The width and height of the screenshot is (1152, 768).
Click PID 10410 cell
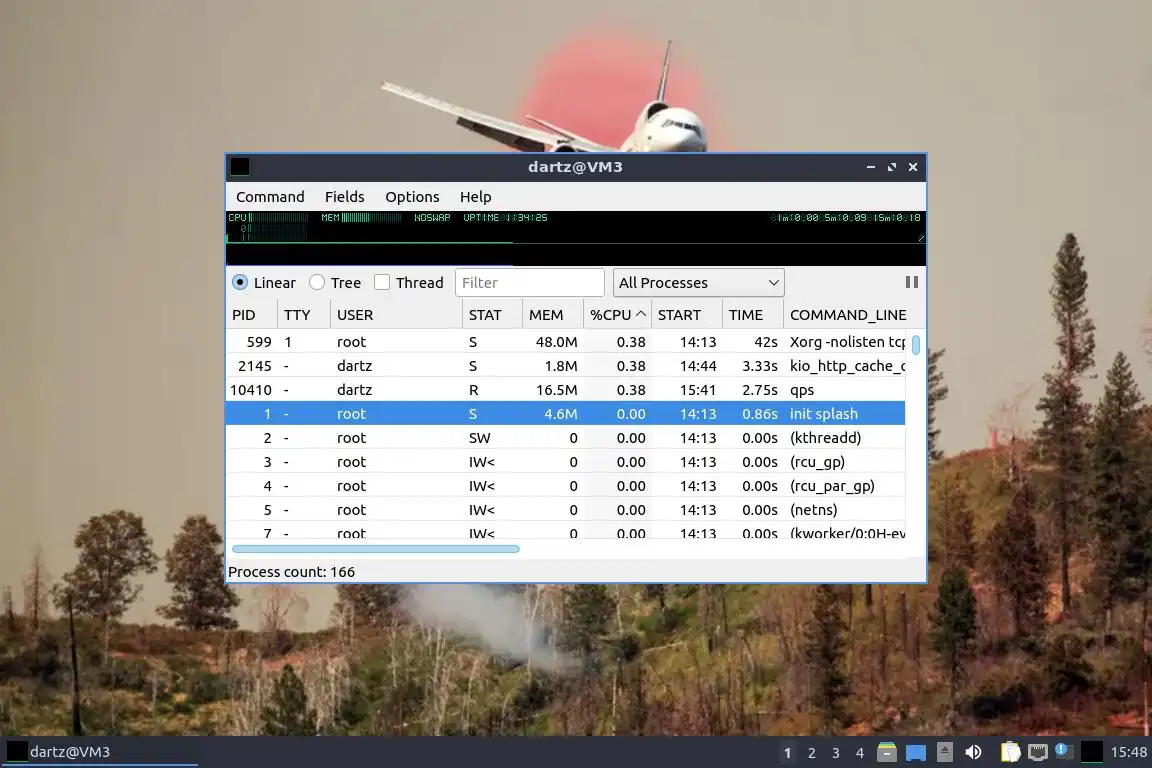251,390
